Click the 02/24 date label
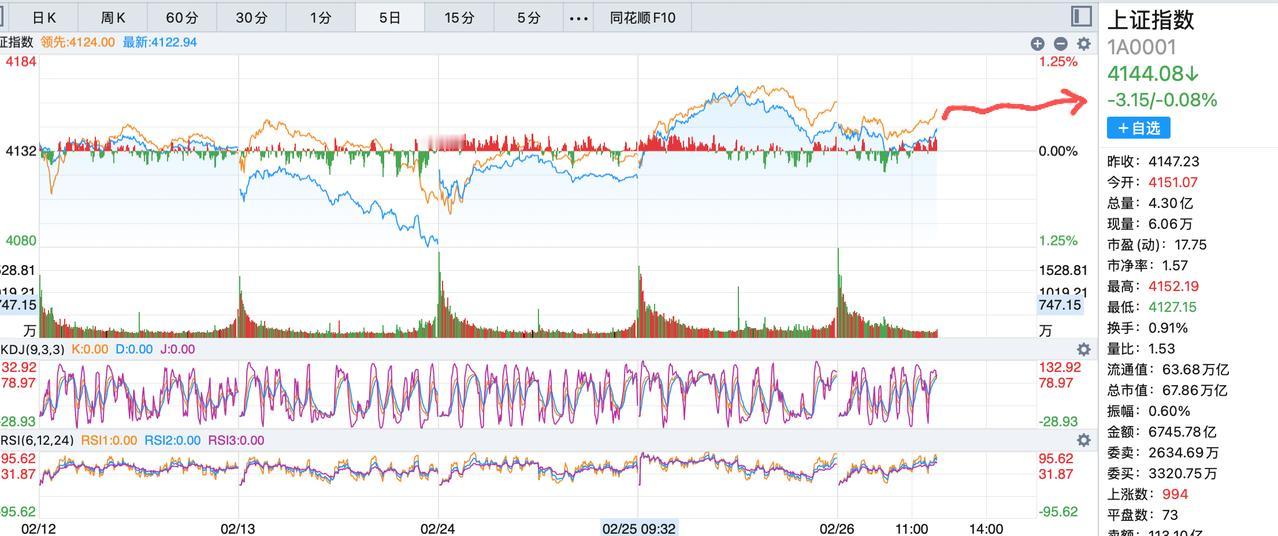The height and width of the screenshot is (536, 1278). pyautogui.click(x=439, y=527)
